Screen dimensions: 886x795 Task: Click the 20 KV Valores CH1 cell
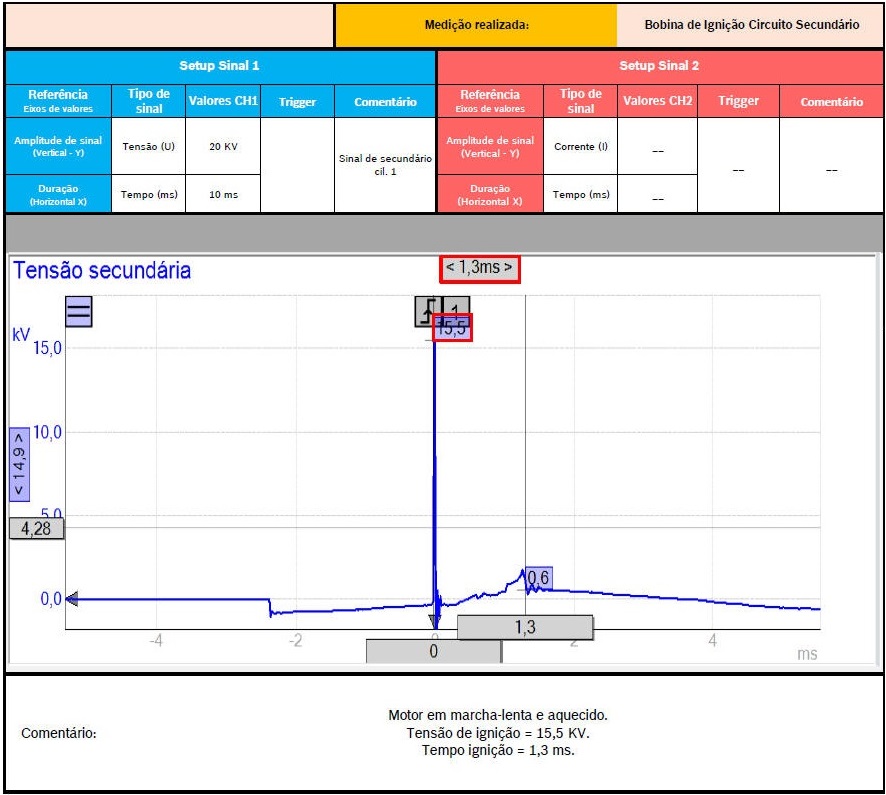click(x=223, y=146)
